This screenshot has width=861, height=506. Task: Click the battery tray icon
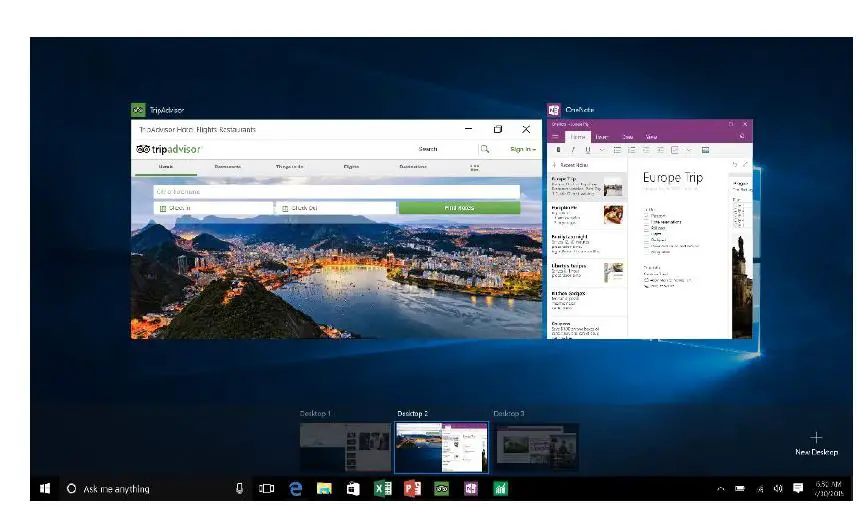click(x=740, y=488)
